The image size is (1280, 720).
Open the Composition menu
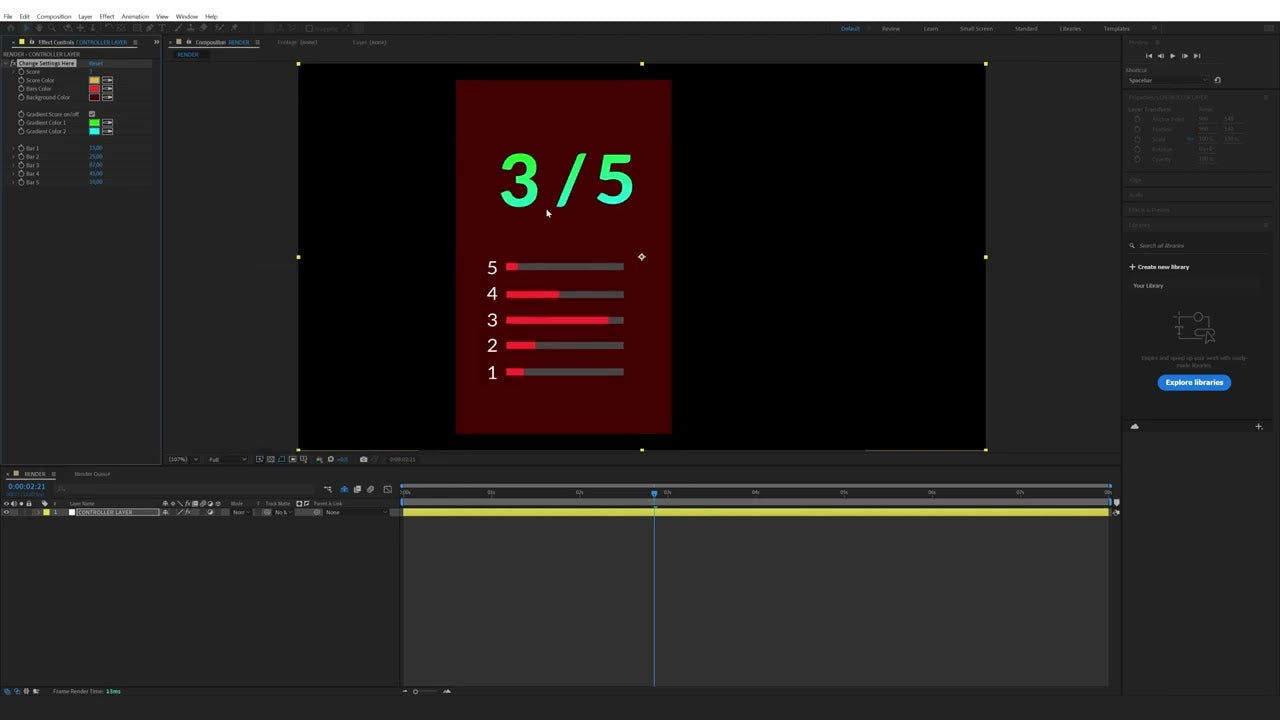click(55, 16)
